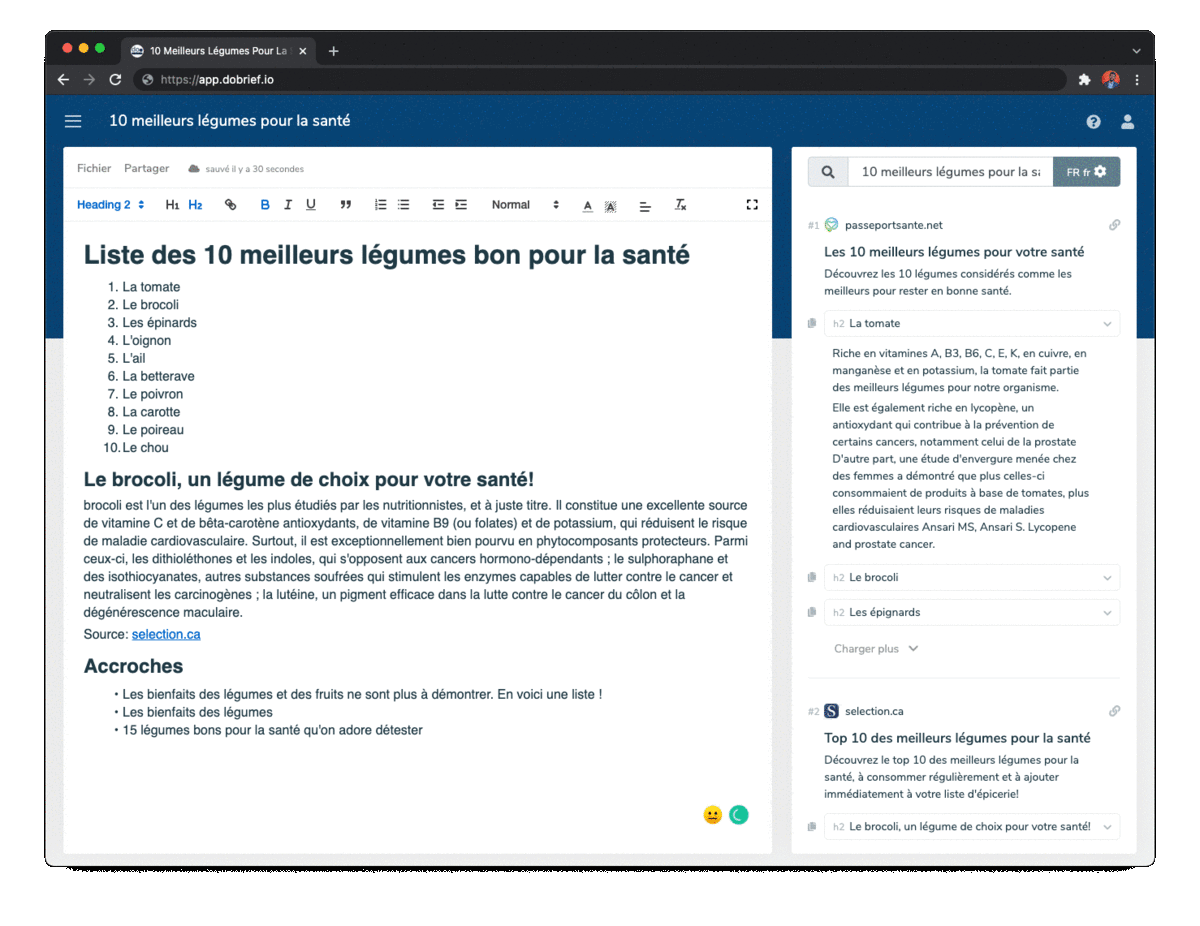Open the Partager menu
Screen dimensions: 1200x926
pos(146,169)
